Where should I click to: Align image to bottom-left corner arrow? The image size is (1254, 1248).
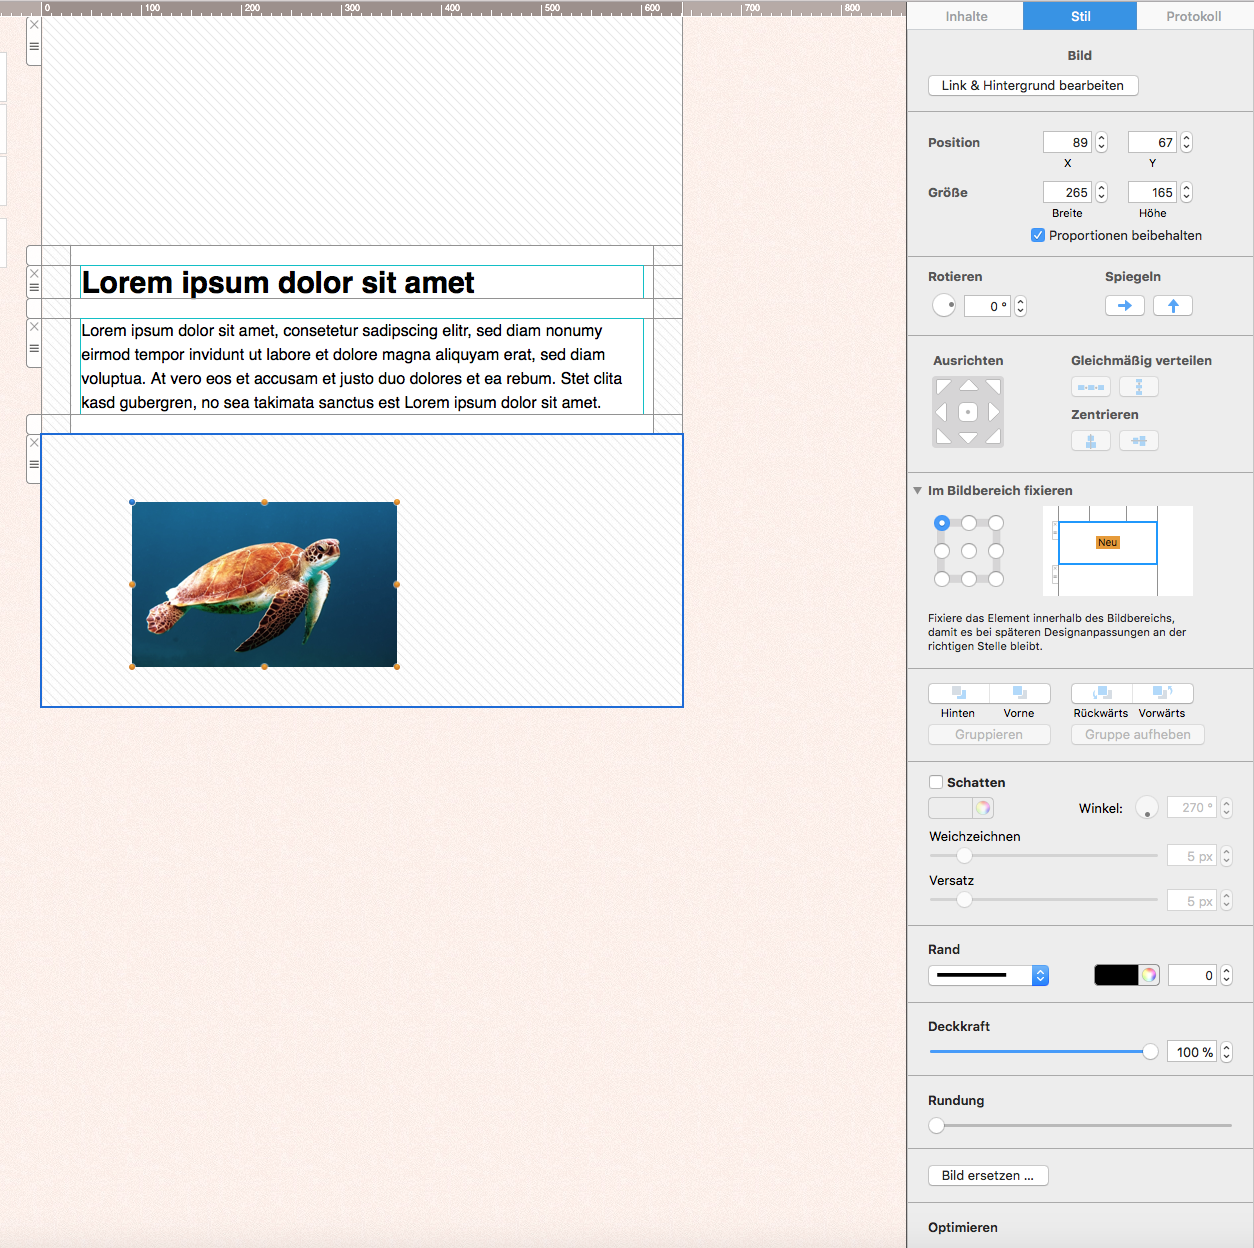pos(943,436)
